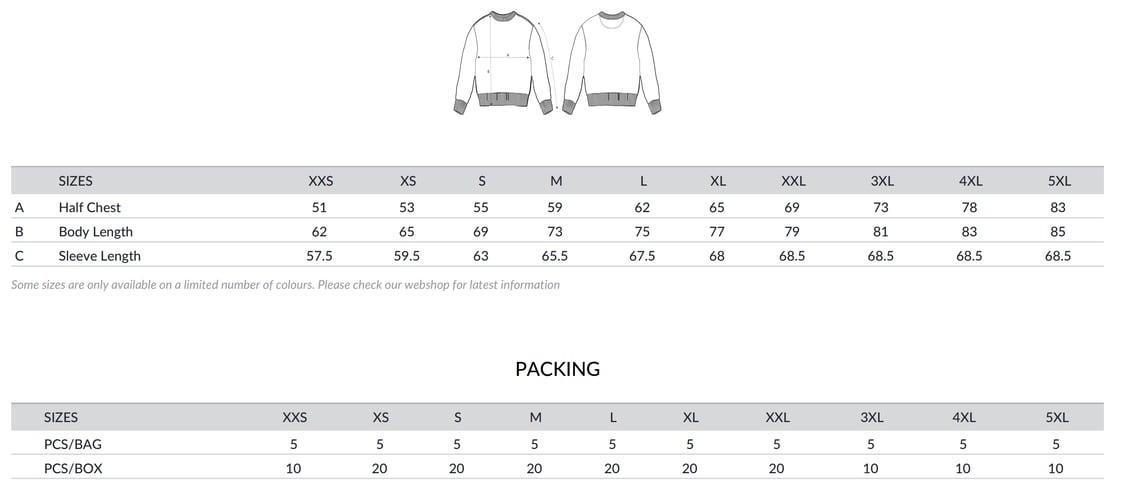Select the Sleeve Length row label
This screenshot has width=1121, height=493.
tap(99, 255)
